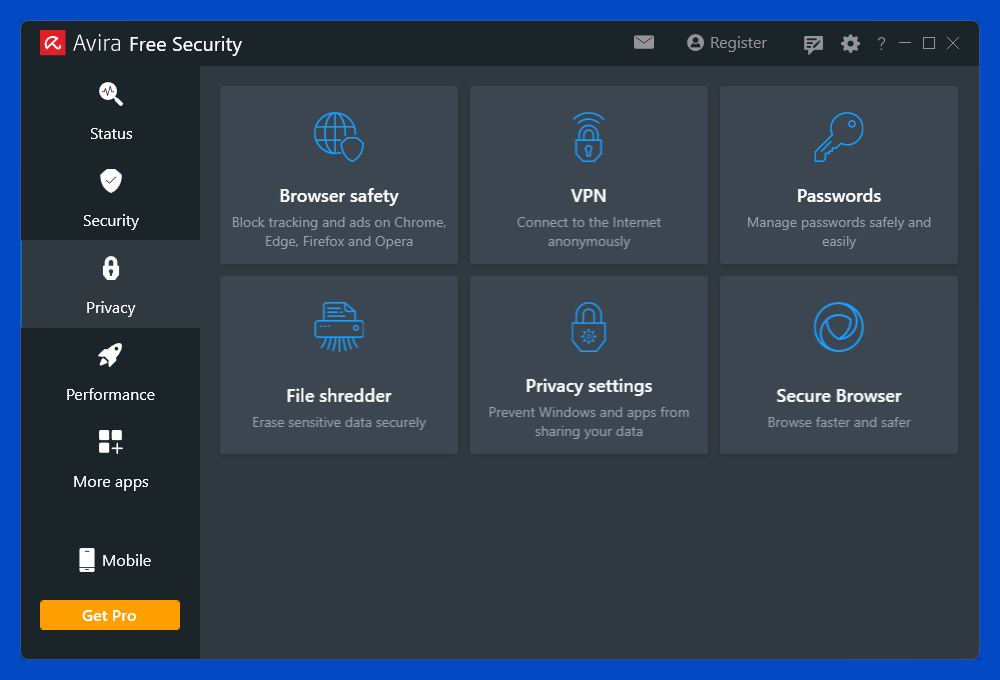The height and width of the screenshot is (680, 1000).
Task: Click the File shredder icon
Action: pyautogui.click(x=339, y=327)
